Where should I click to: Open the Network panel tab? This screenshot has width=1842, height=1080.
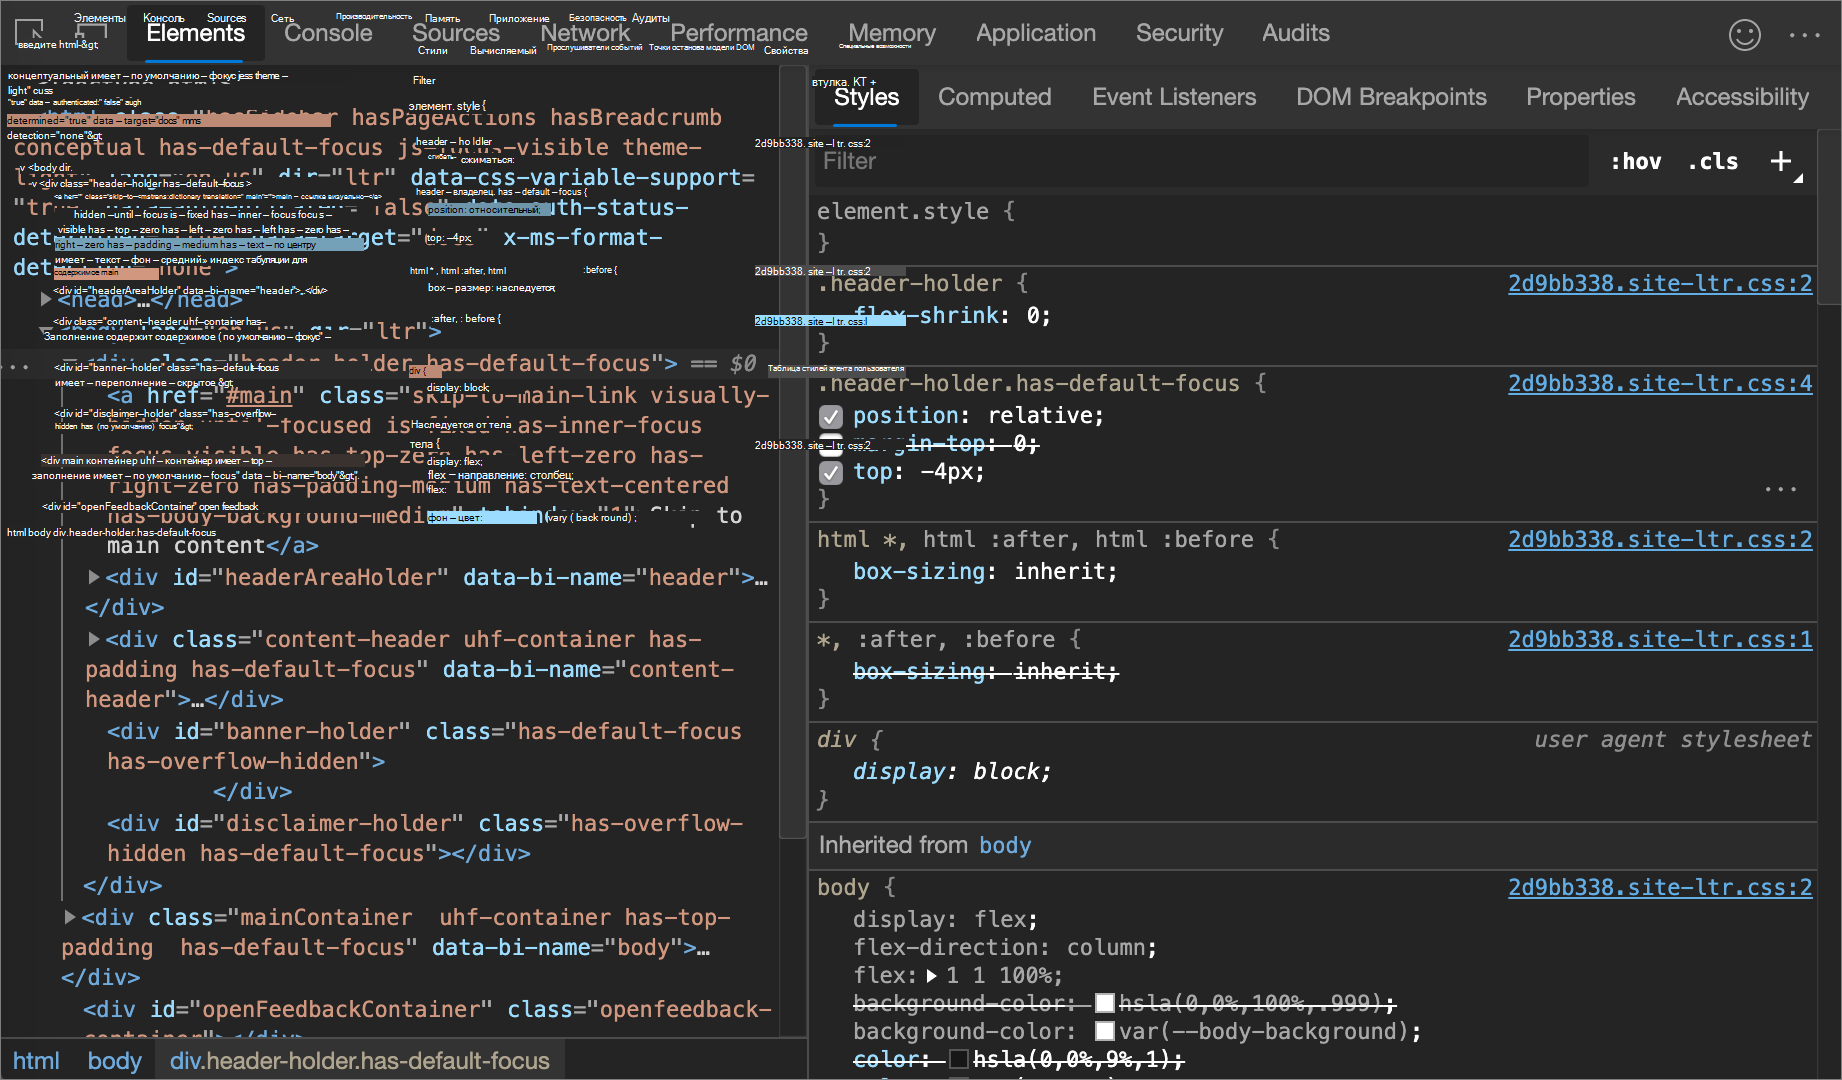(585, 33)
